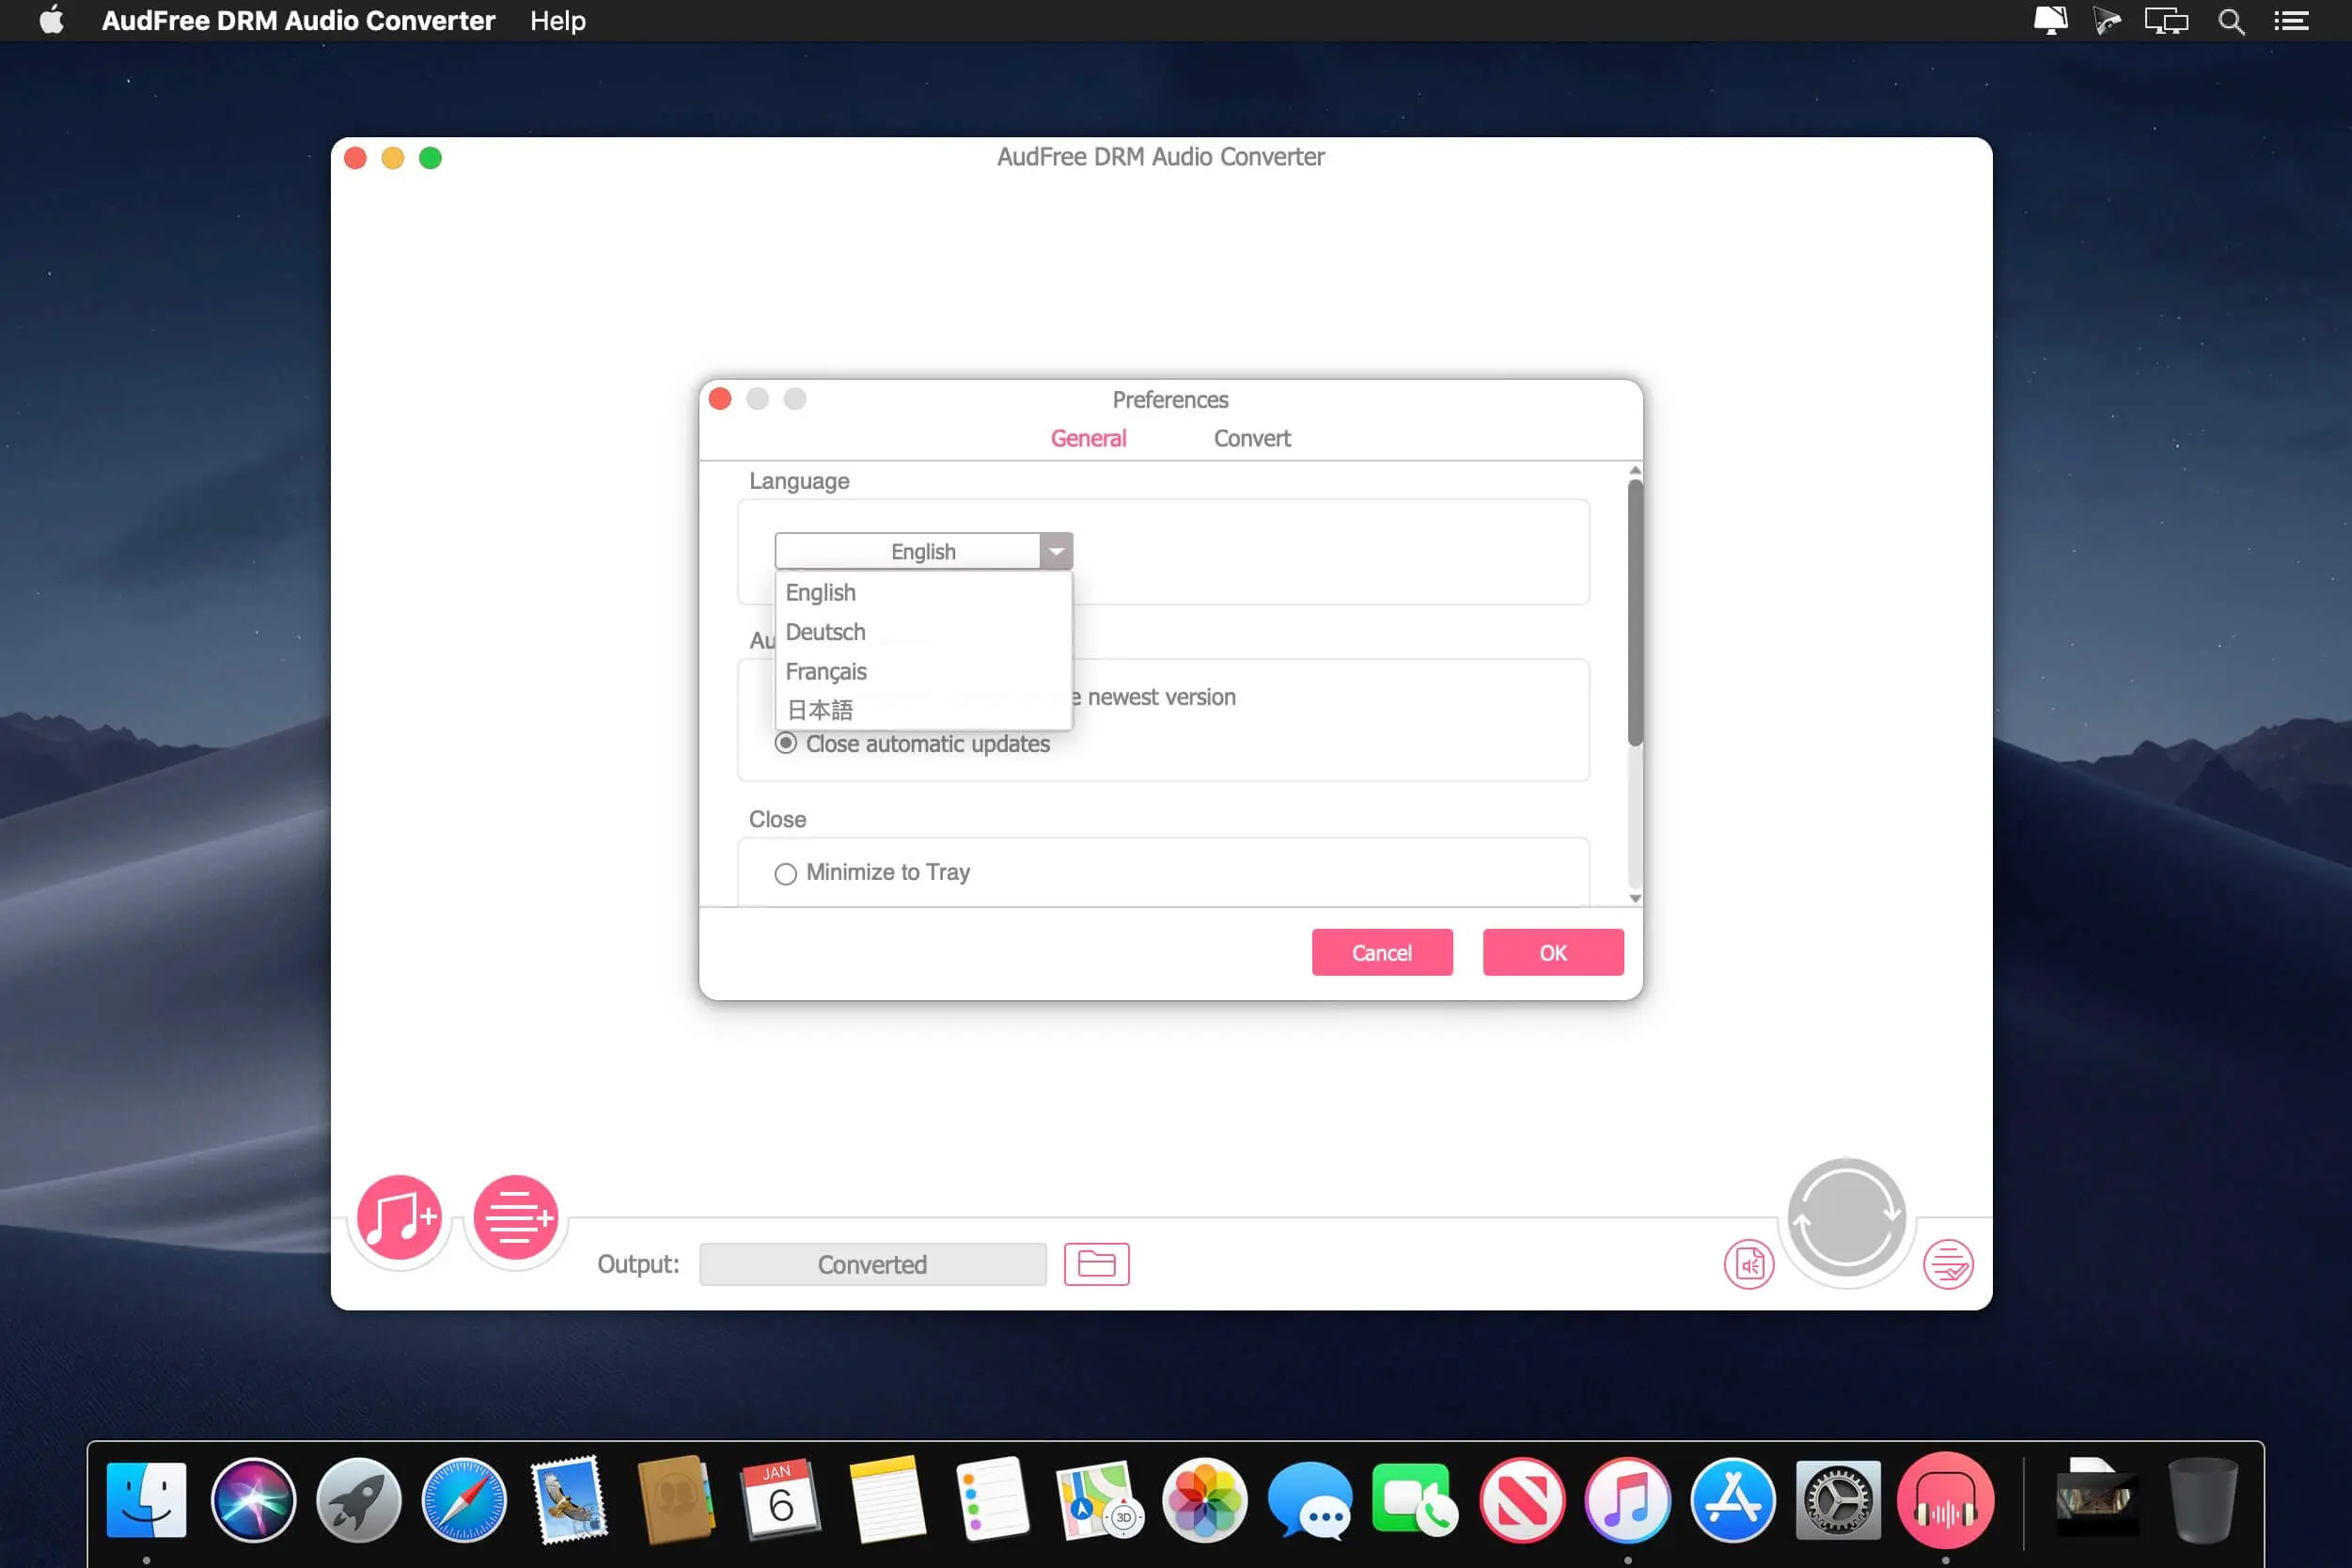The width and height of the screenshot is (2352, 1568).
Task: Select 日本語 from language options
Action: (817, 709)
